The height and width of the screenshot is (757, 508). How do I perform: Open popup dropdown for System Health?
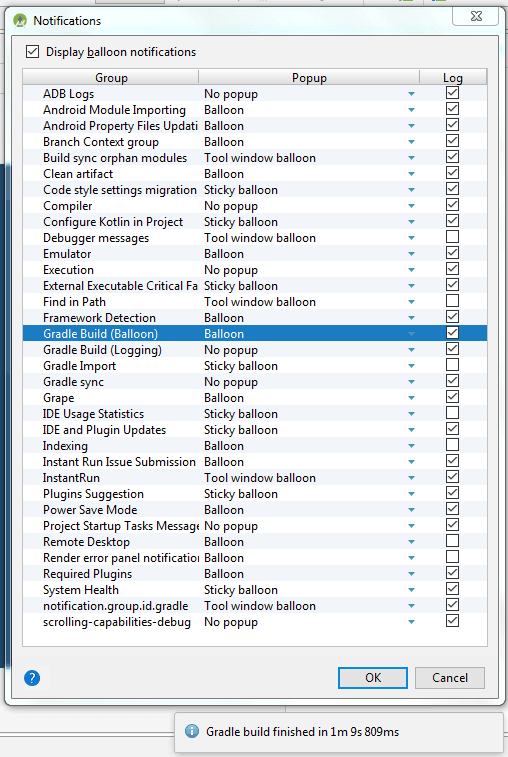(x=411, y=590)
